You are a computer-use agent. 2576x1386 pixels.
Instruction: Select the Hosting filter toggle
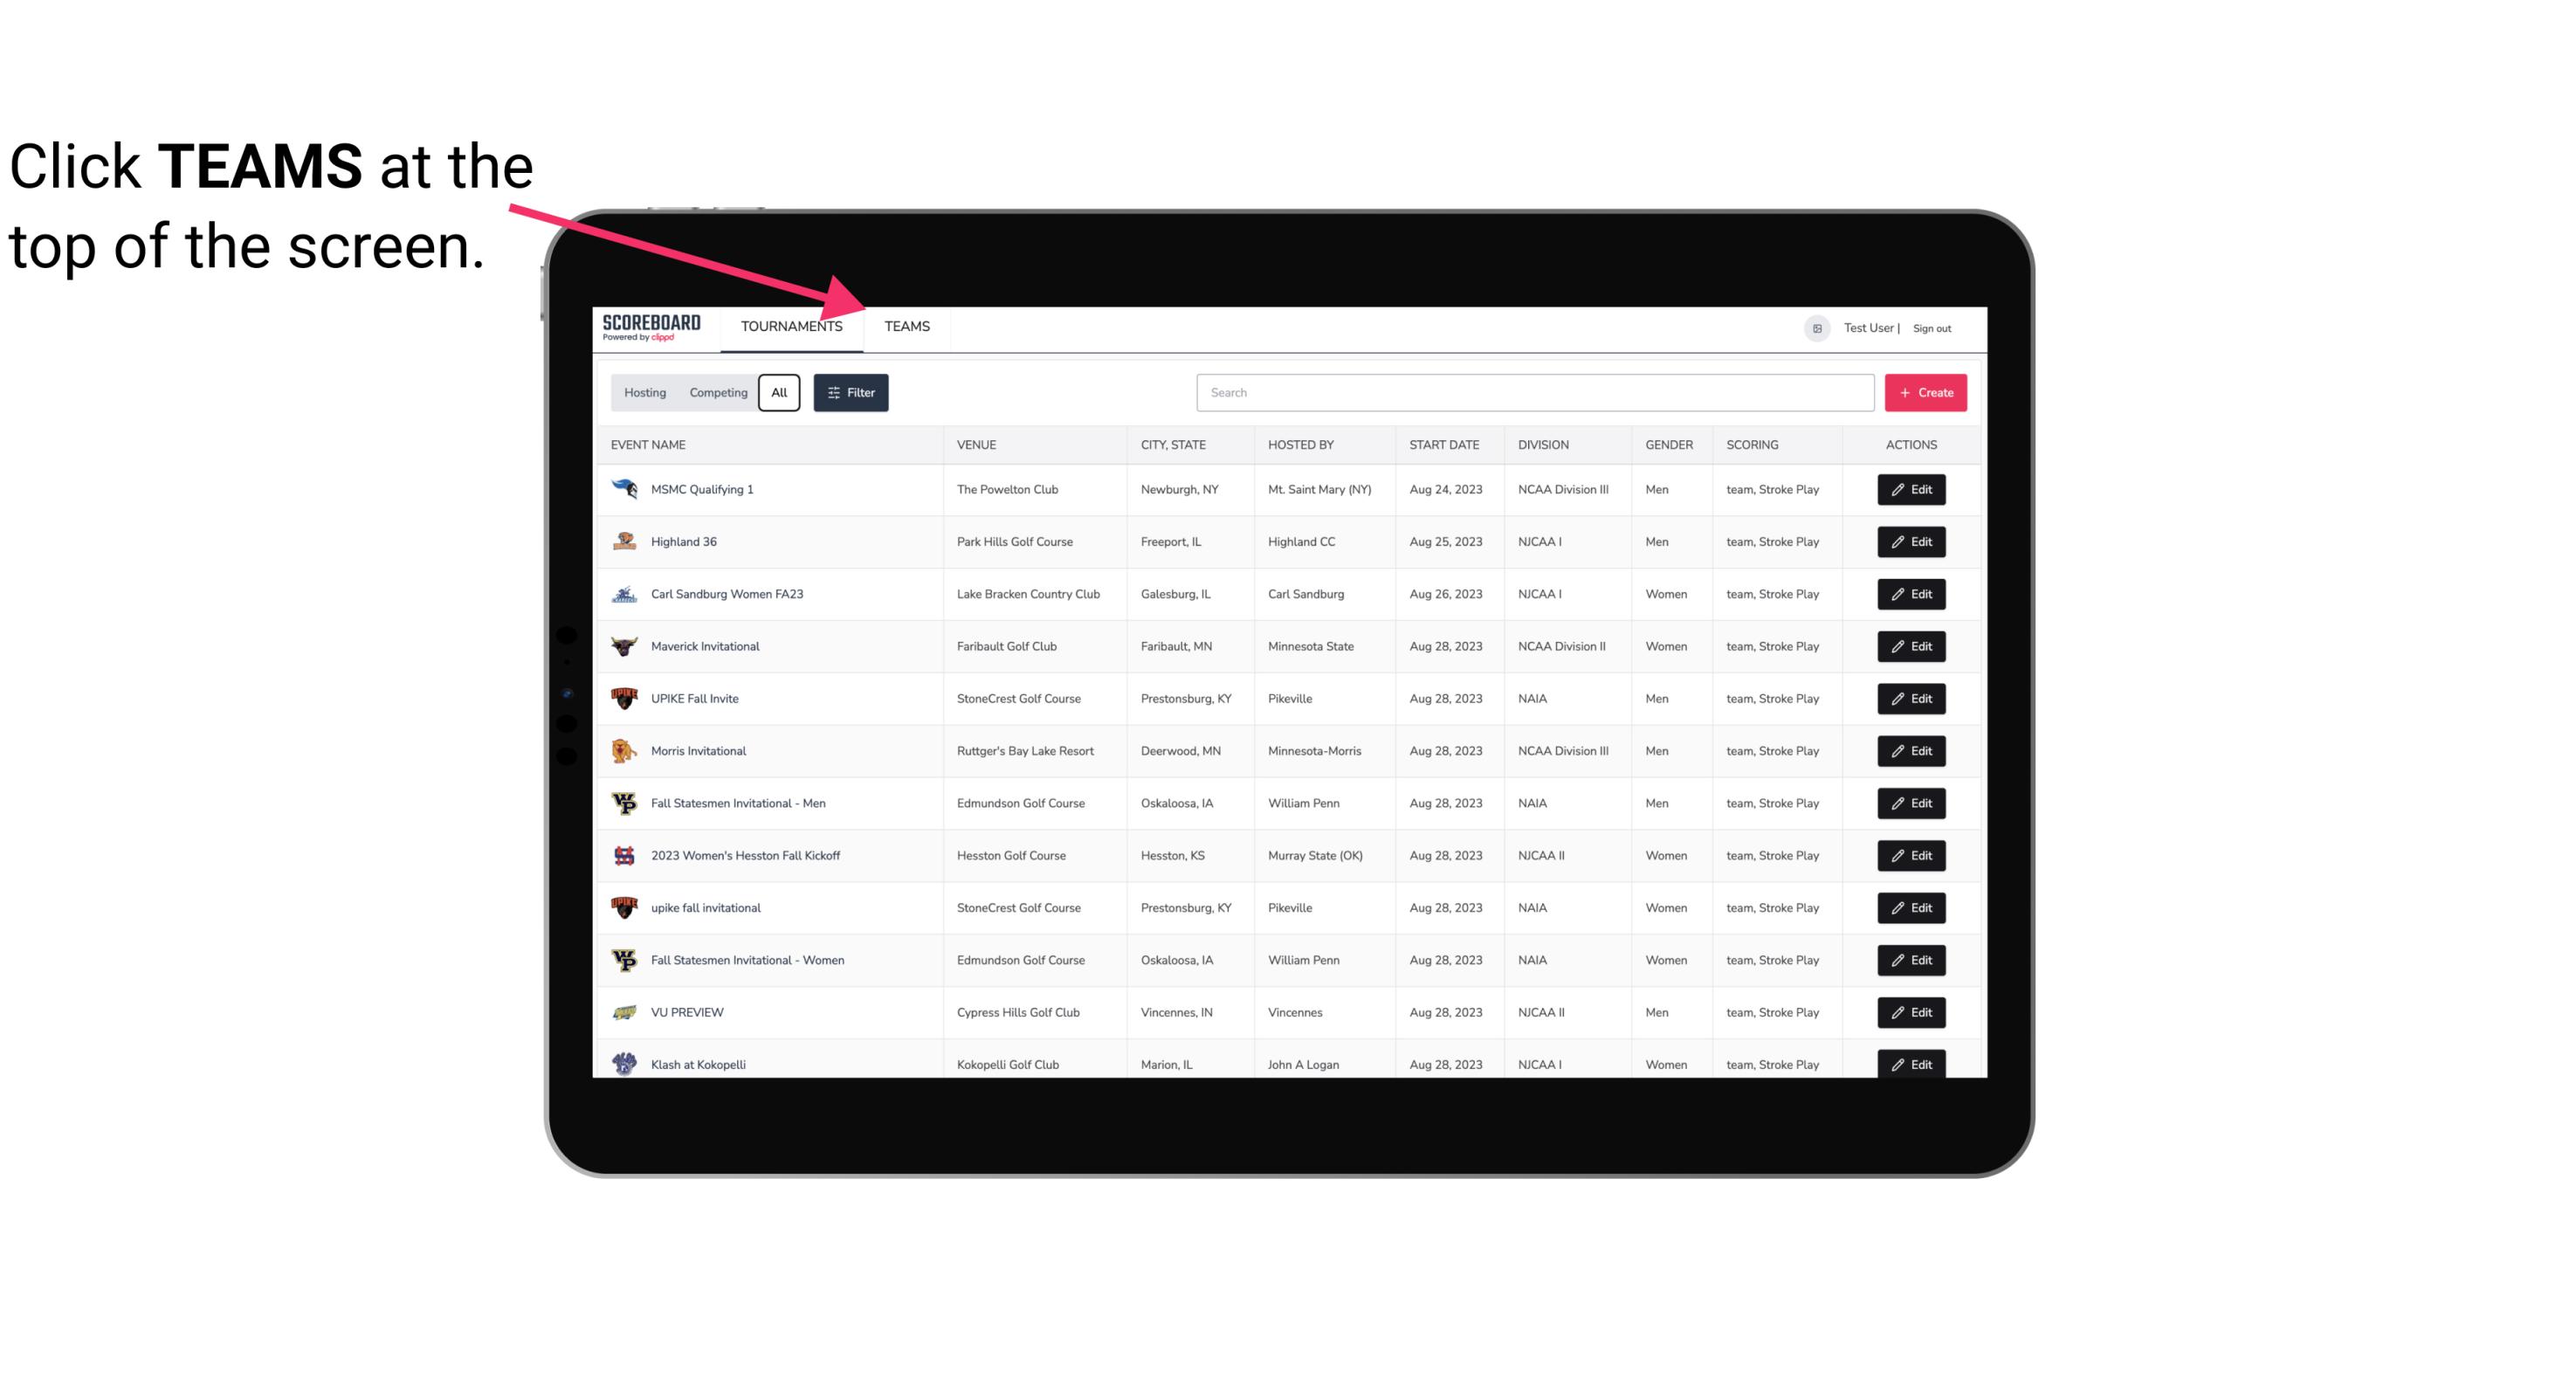click(644, 393)
